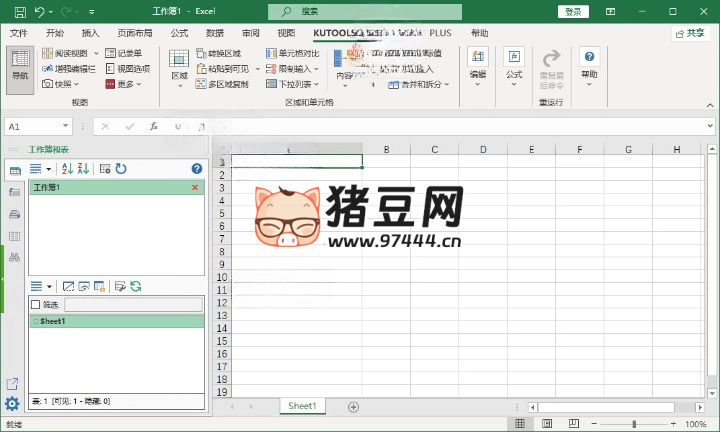The image size is (720, 432).
Task: Toggle the 导航 navigation pane button
Action: (x=20, y=70)
